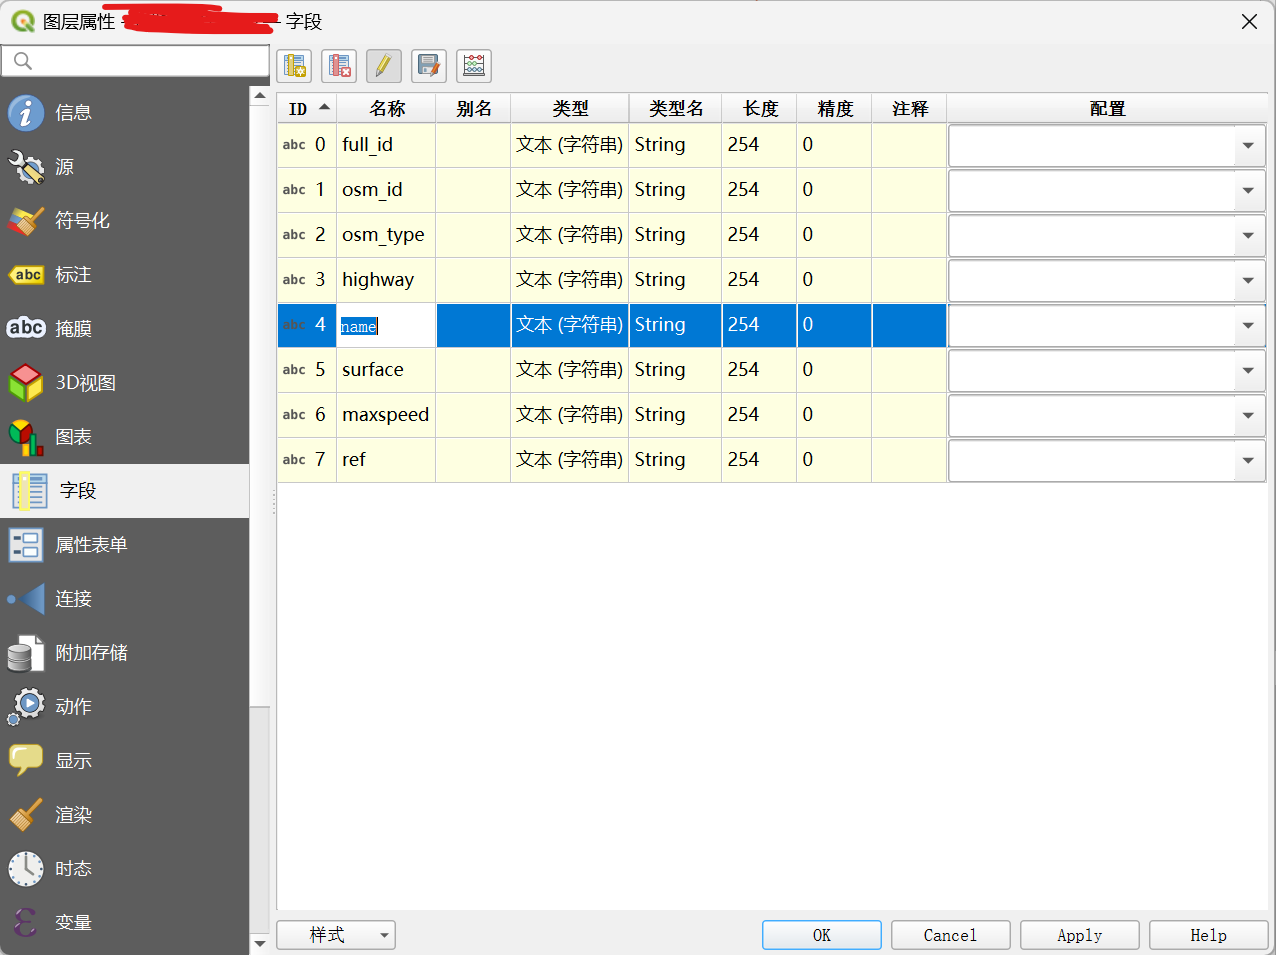Toggle editing mode with the pencil icon
Image resolution: width=1276 pixels, height=955 pixels.
[x=384, y=66]
